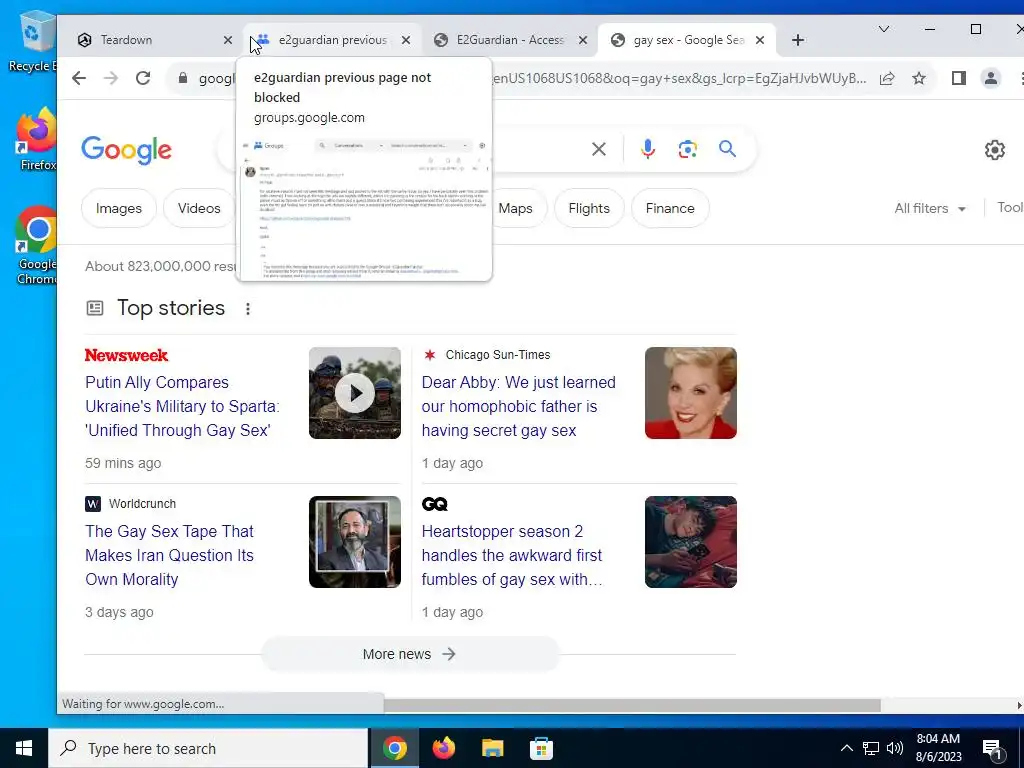Launch Firefox from the taskbar
This screenshot has width=1024, height=768.
click(x=443, y=748)
